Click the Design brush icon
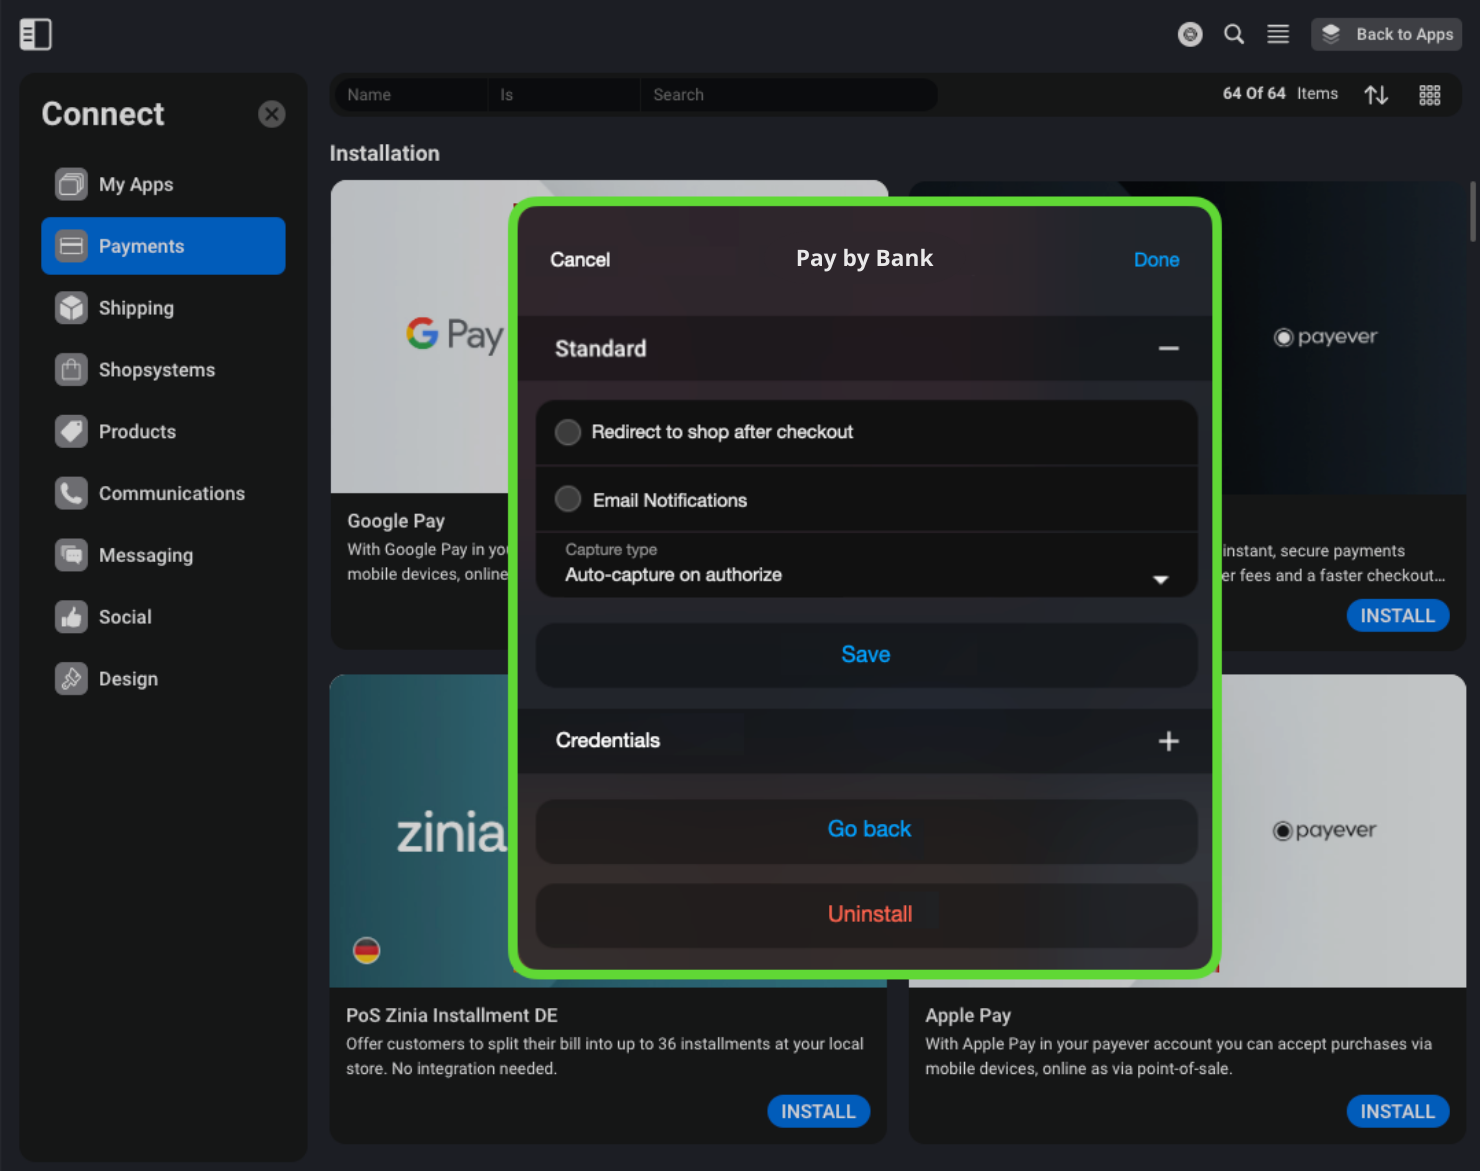 coord(71,679)
